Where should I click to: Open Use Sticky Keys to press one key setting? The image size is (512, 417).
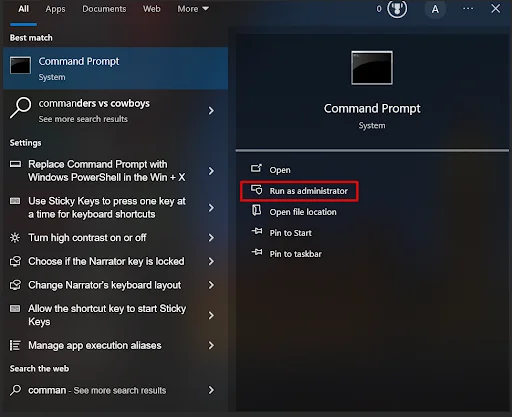click(116, 208)
